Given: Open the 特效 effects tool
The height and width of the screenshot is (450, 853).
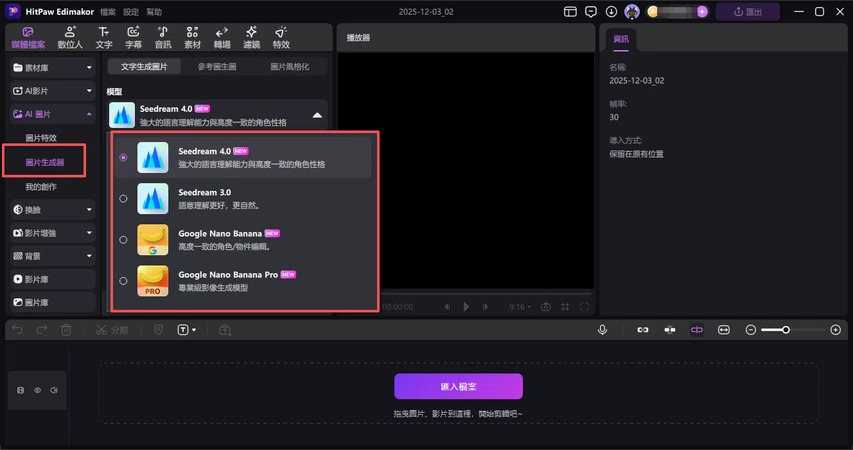Looking at the screenshot, I should coord(281,38).
